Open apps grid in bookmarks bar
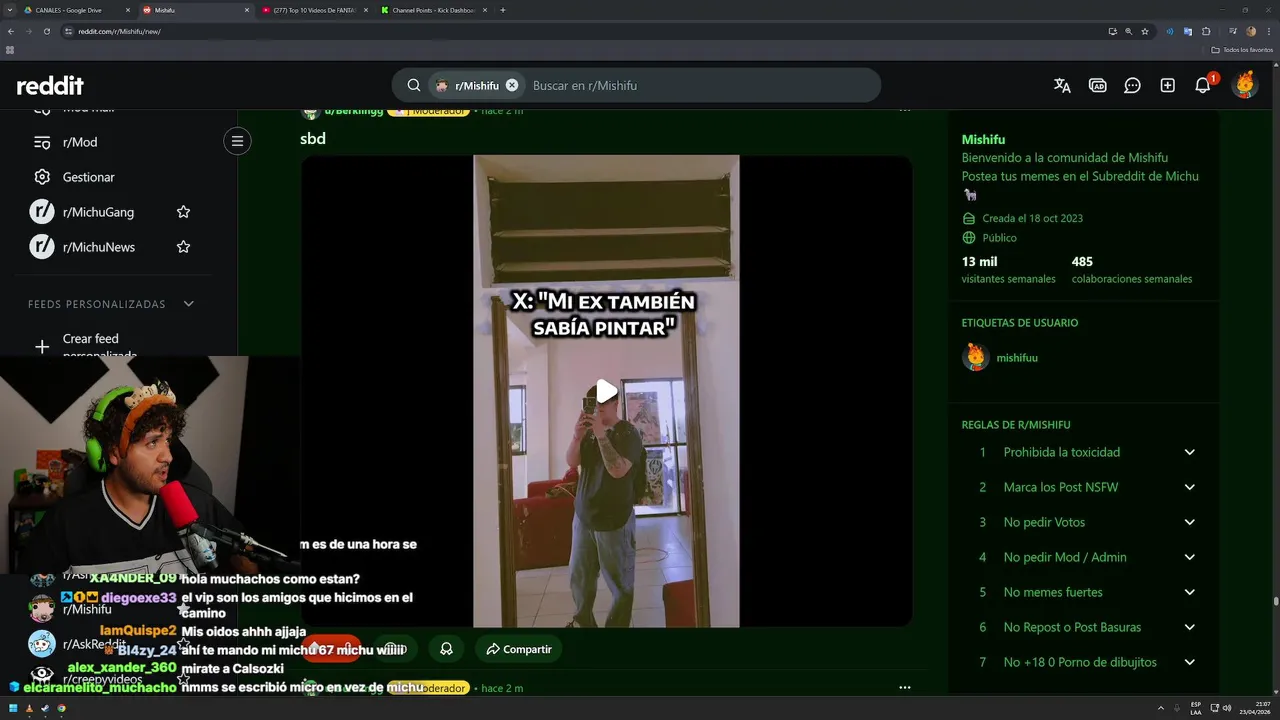The image size is (1280, 720). [x=10, y=49]
